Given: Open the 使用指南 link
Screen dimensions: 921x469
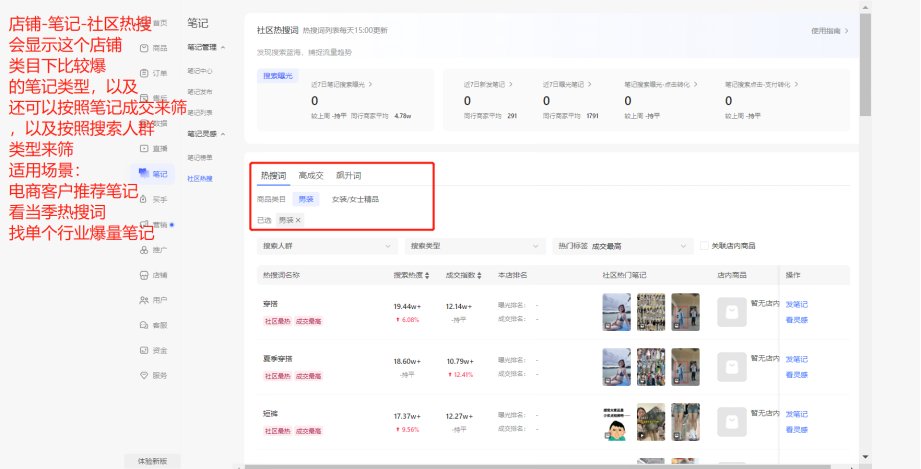Looking at the screenshot, I should coord(829,31).
